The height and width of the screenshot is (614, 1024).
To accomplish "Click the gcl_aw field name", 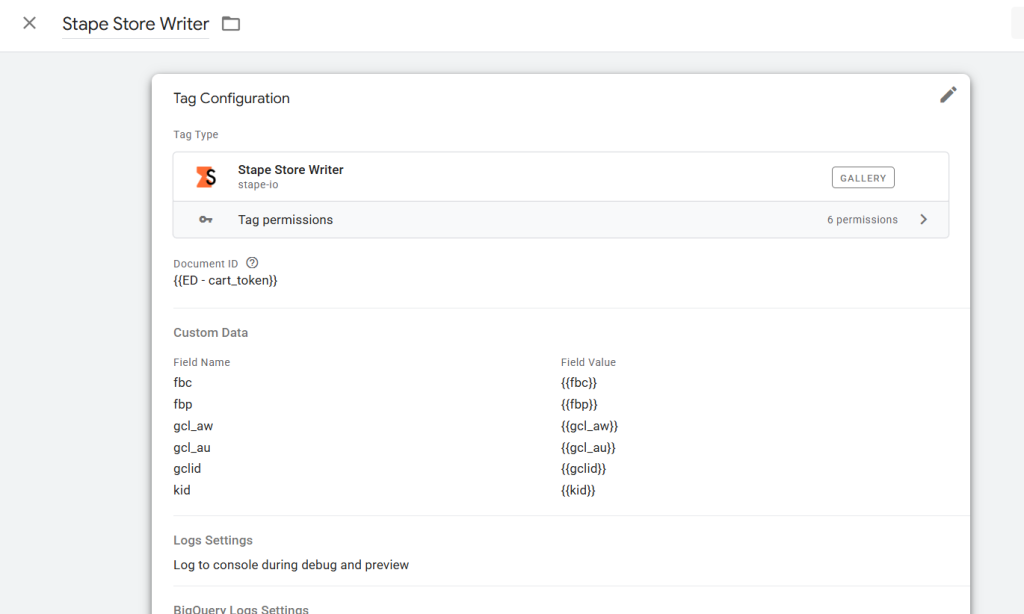I will [x=193, y=426].
